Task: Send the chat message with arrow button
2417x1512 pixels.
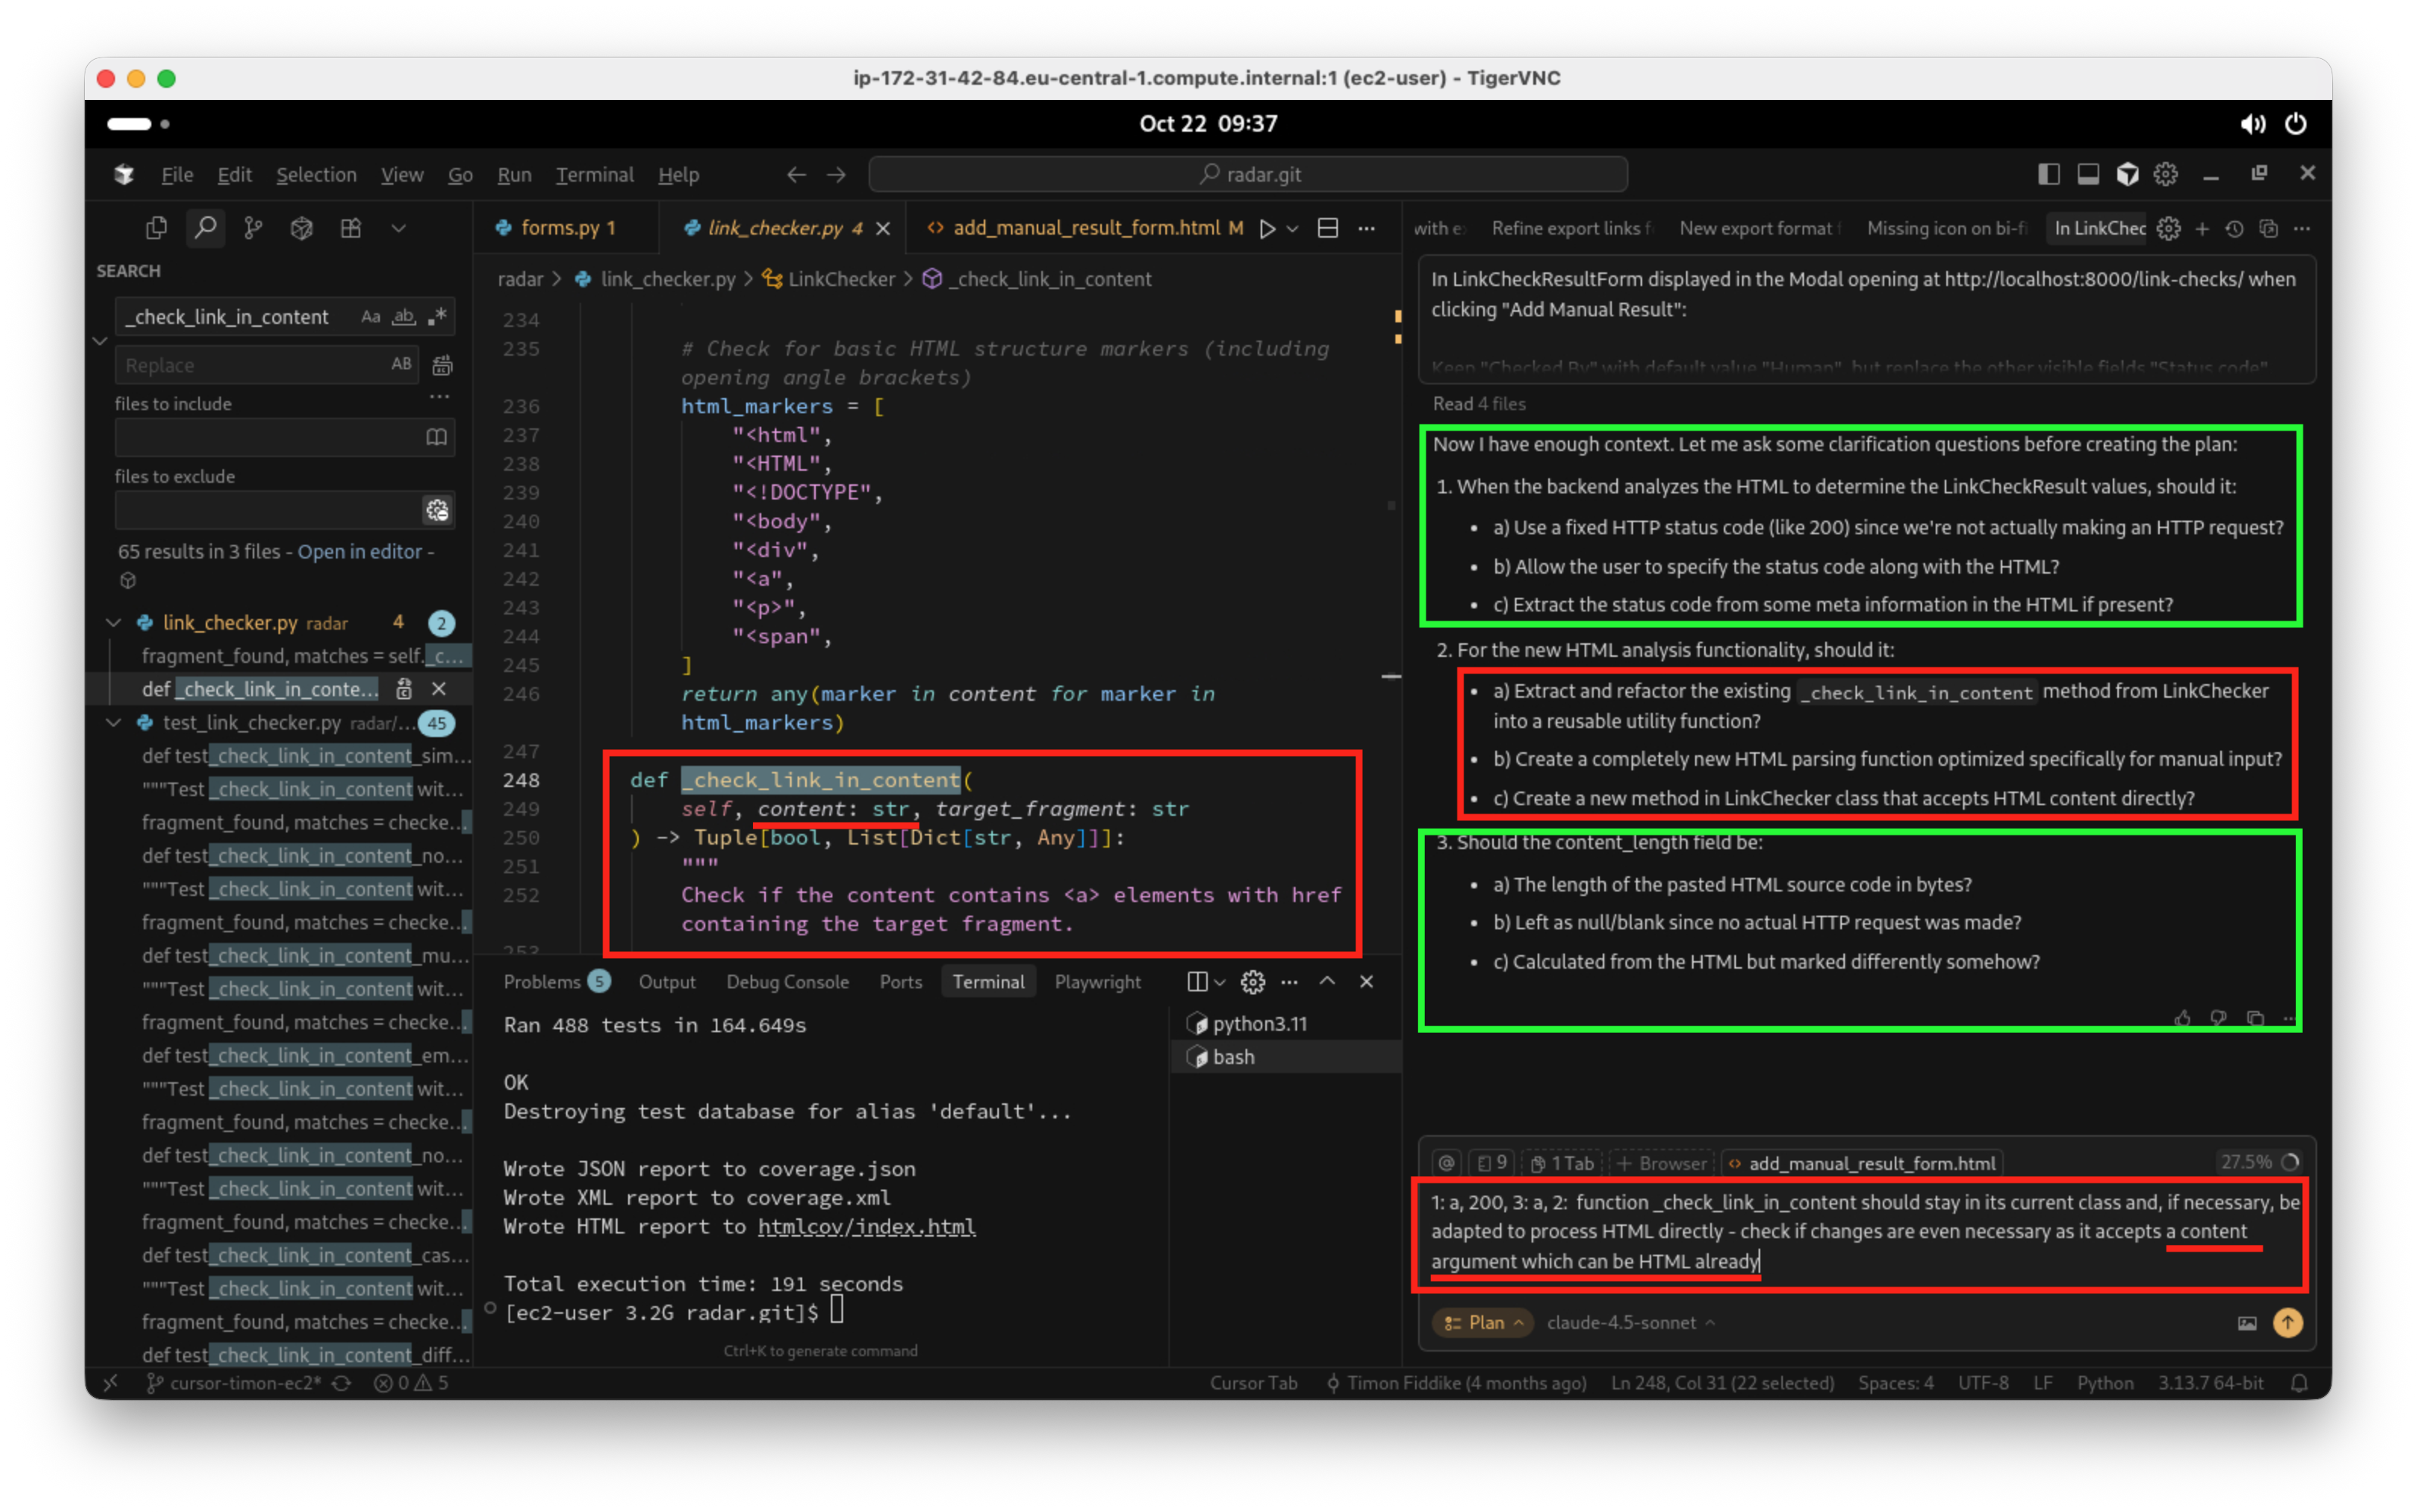Action: [x=2287, y=1322]
